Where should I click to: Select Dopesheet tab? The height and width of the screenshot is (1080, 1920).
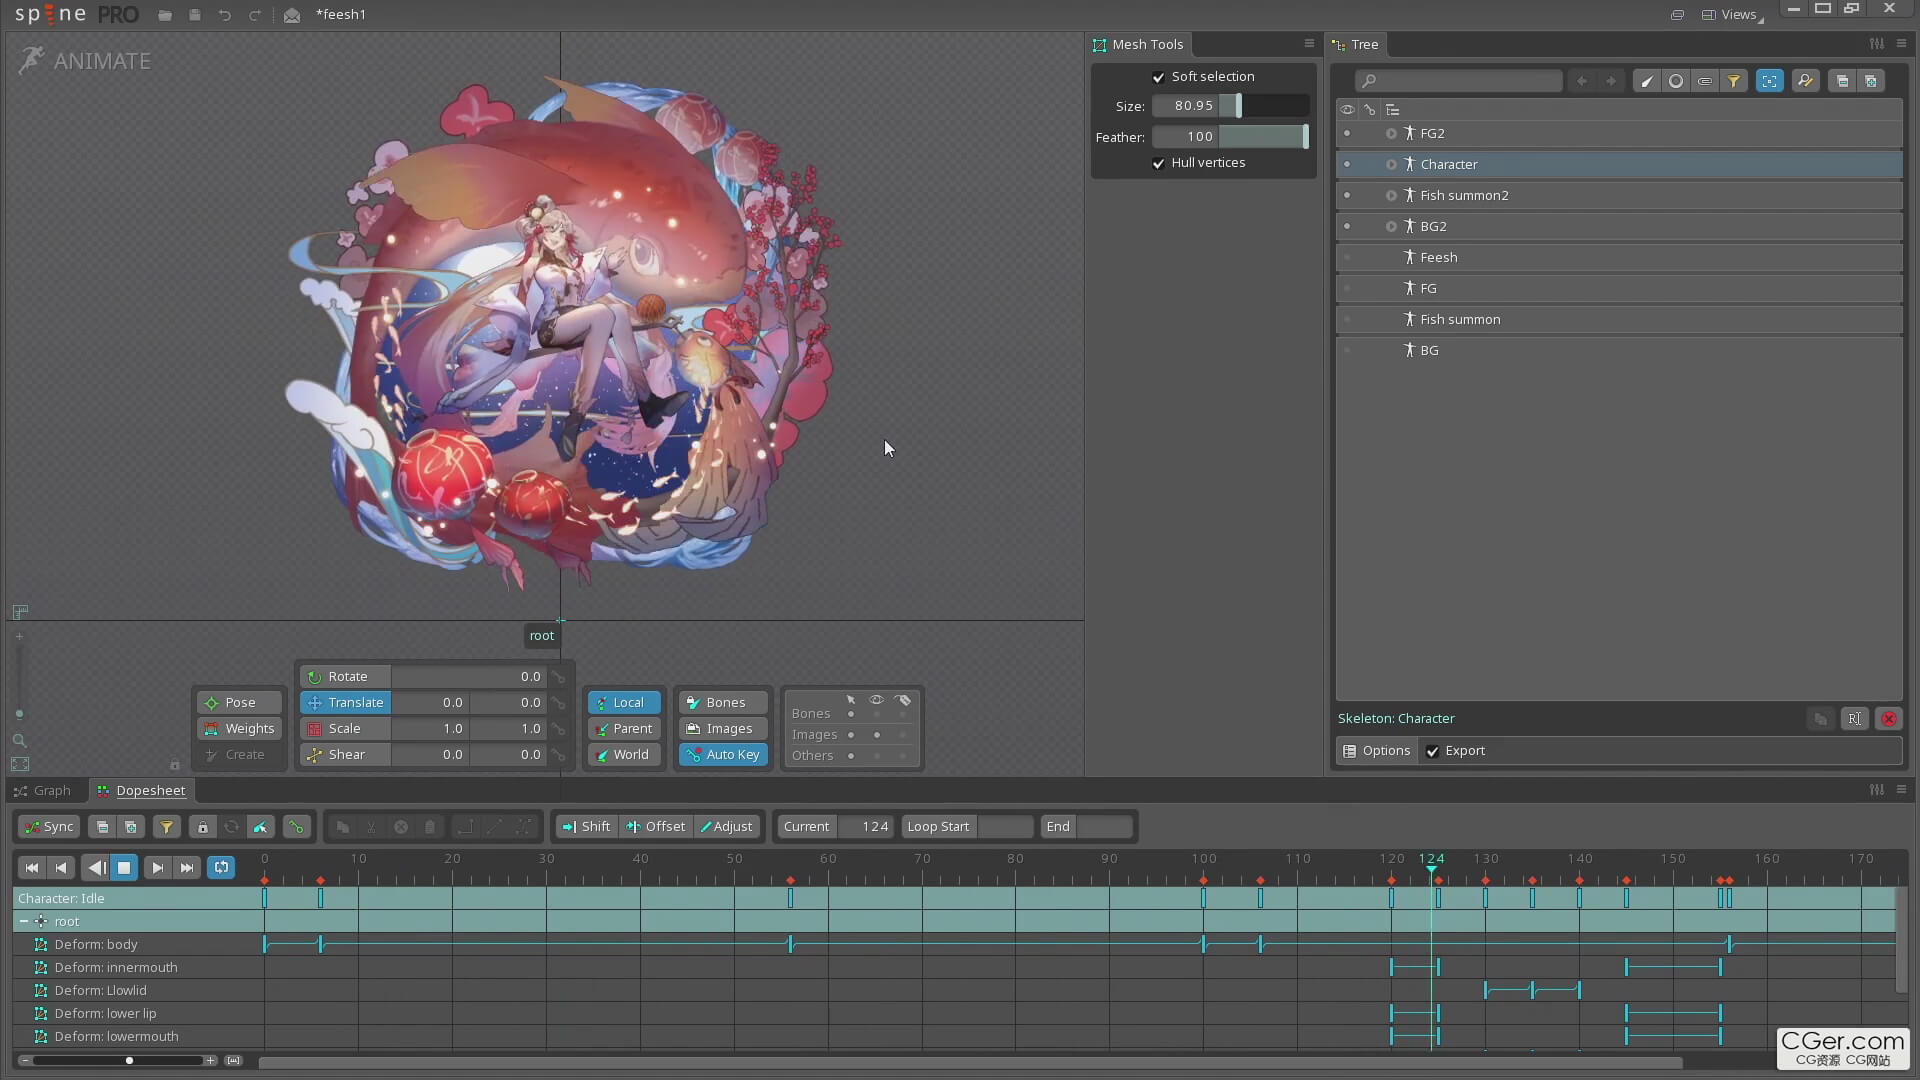(141, 791)
